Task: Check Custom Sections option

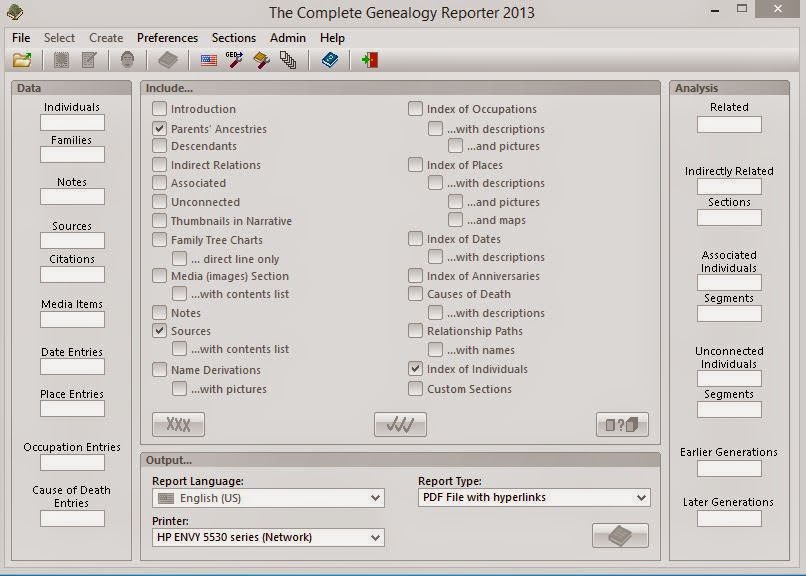Action: point(415,388)
